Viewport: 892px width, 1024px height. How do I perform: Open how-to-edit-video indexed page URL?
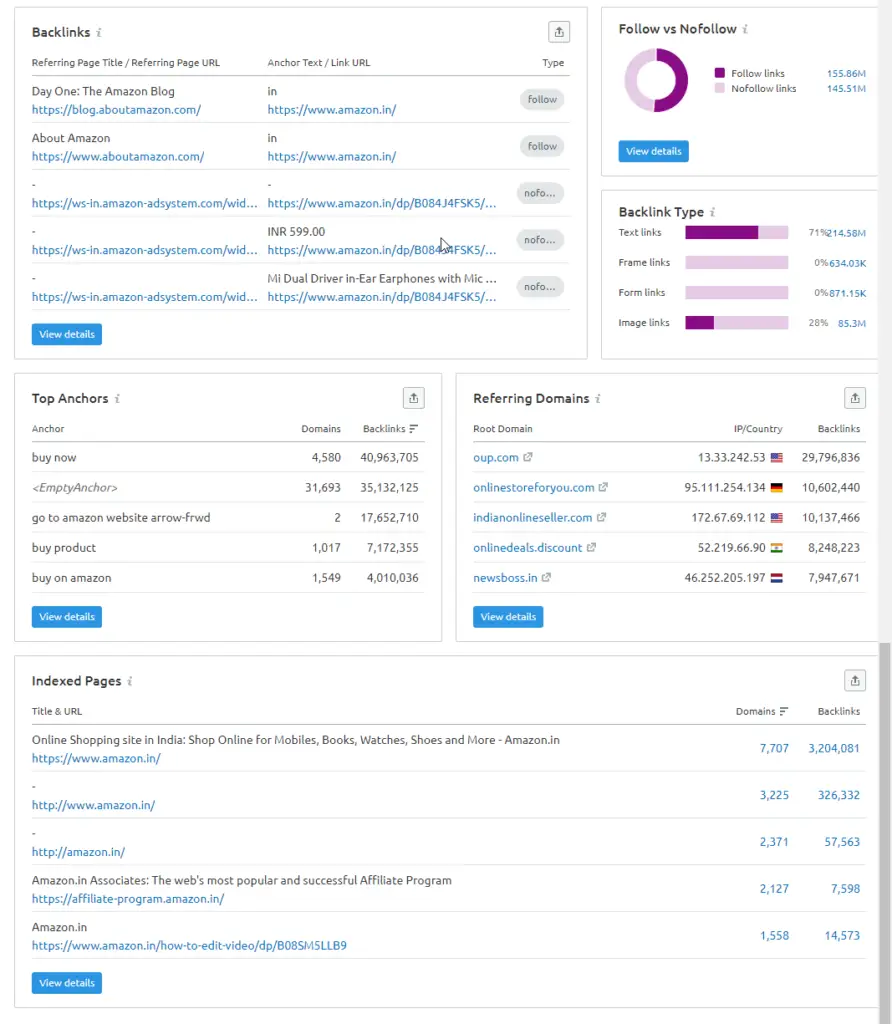pos(189,946)
